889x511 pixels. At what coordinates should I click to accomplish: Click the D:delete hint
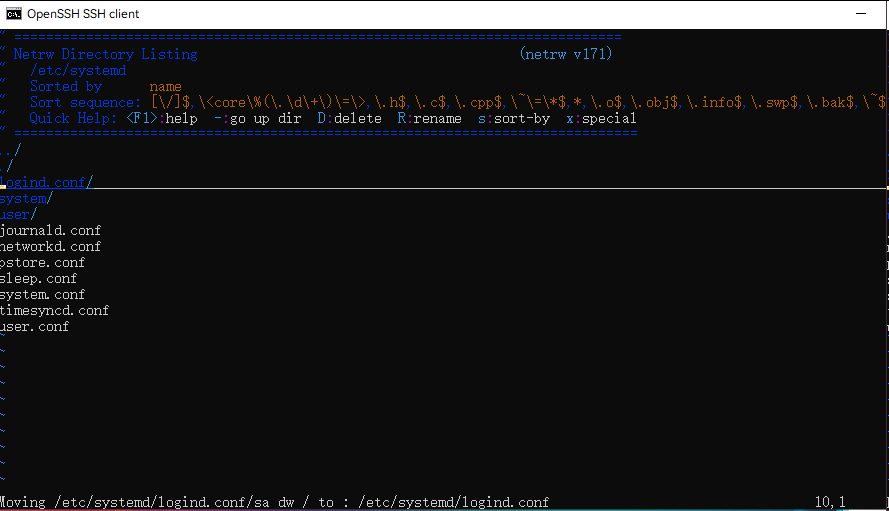point(349,118)
